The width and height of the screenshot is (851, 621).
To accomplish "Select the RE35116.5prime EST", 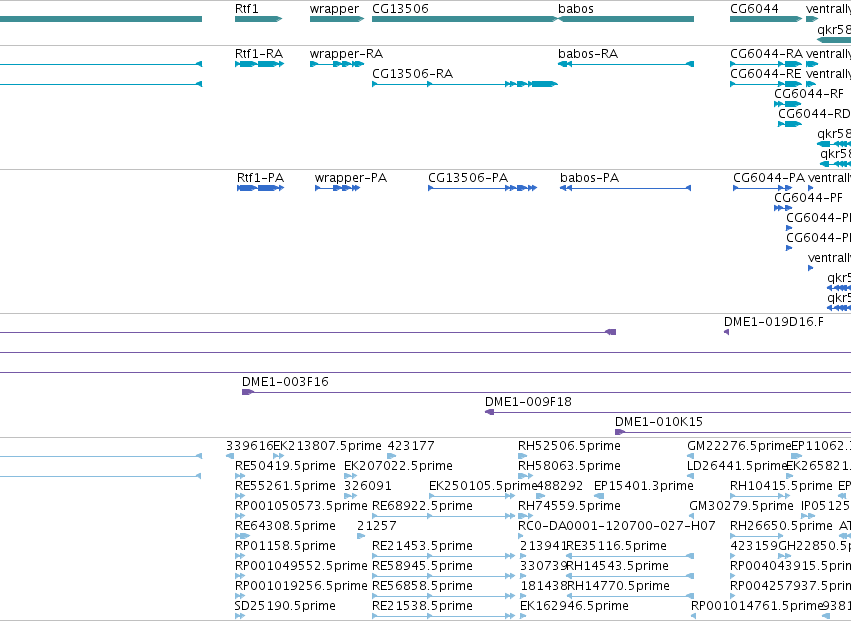I will coord(630,557).
